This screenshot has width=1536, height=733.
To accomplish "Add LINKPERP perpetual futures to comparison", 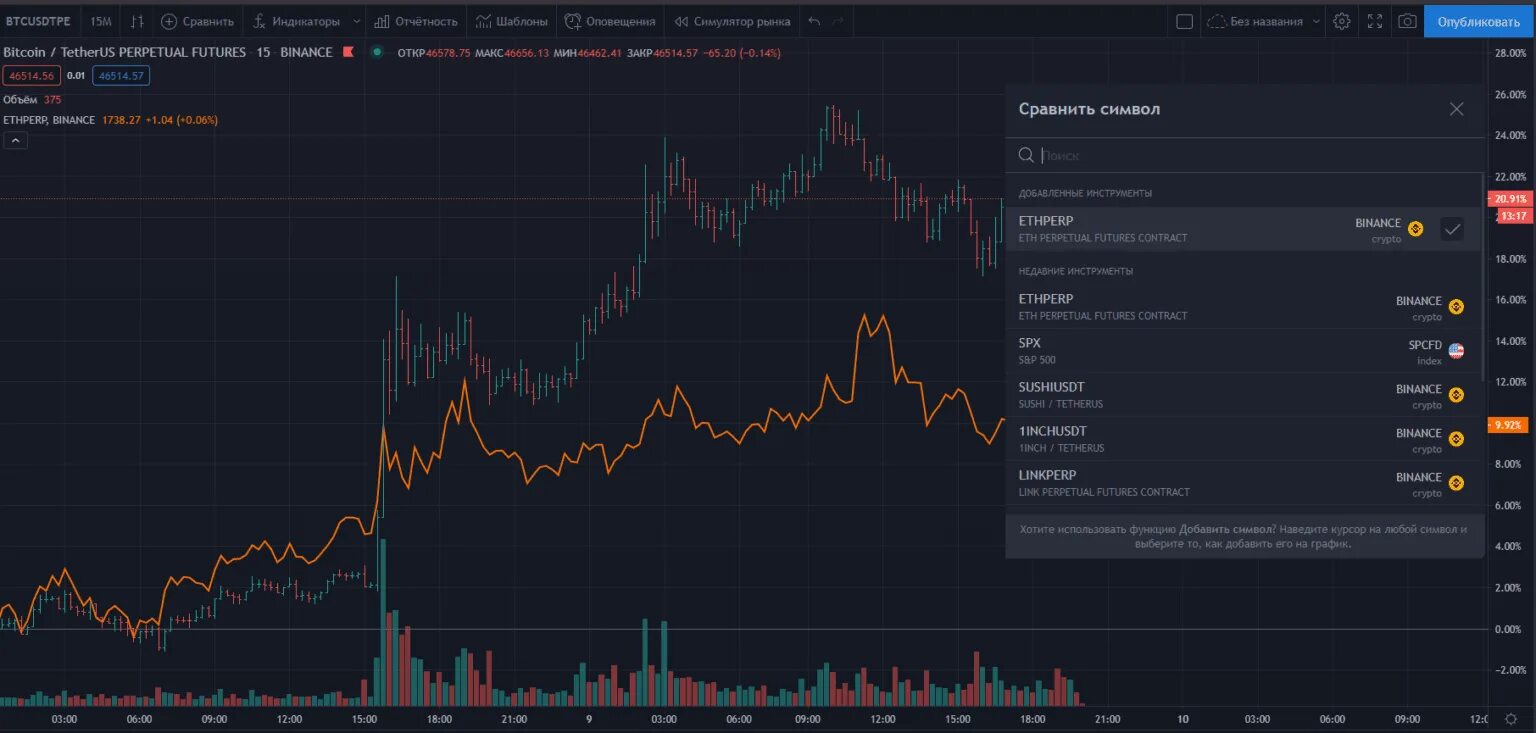I will (1243, 483).
